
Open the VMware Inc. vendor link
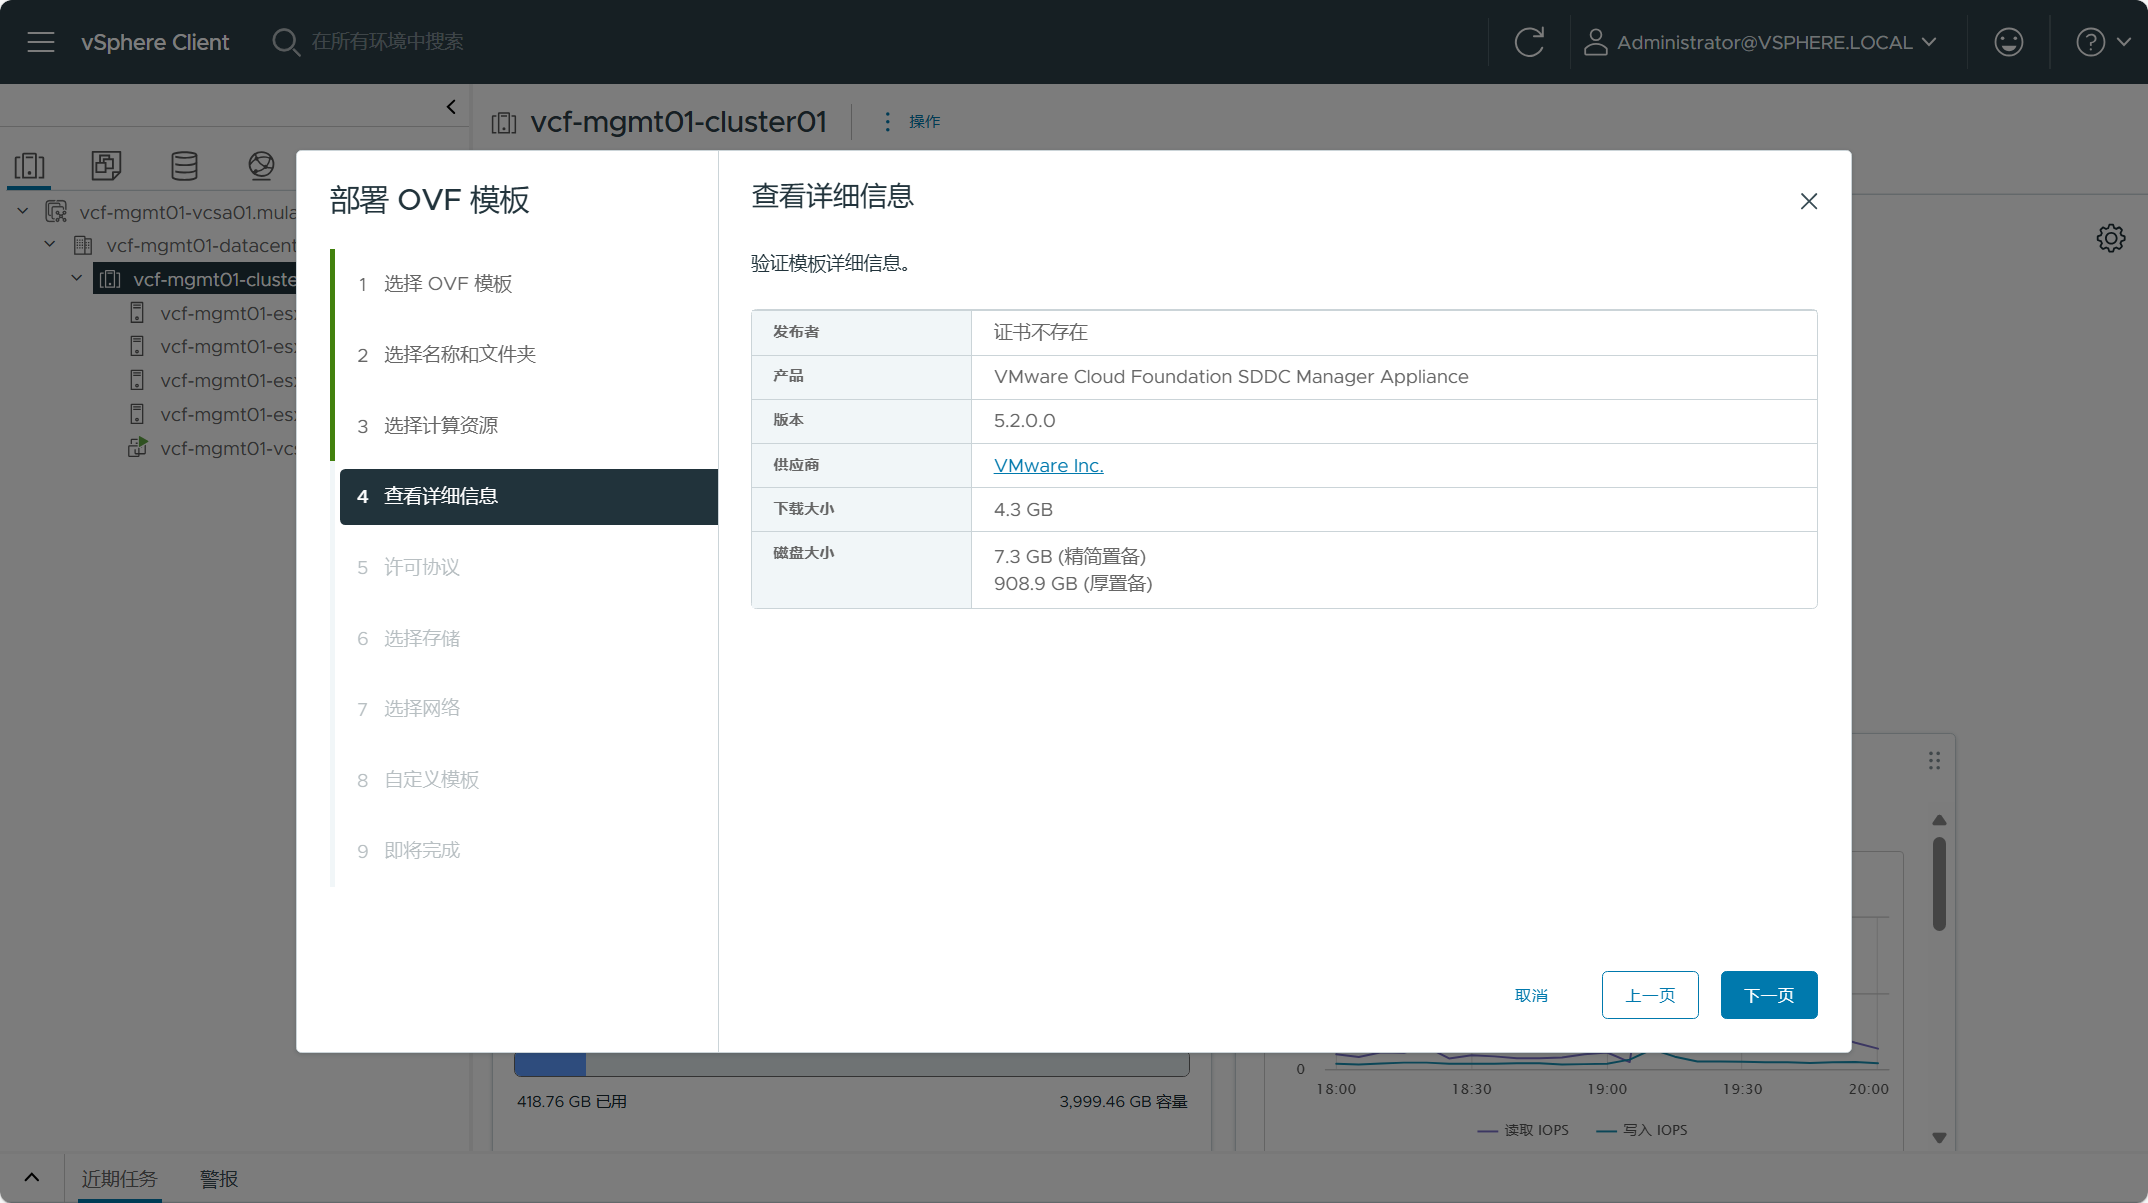(x=1048, y=465)
